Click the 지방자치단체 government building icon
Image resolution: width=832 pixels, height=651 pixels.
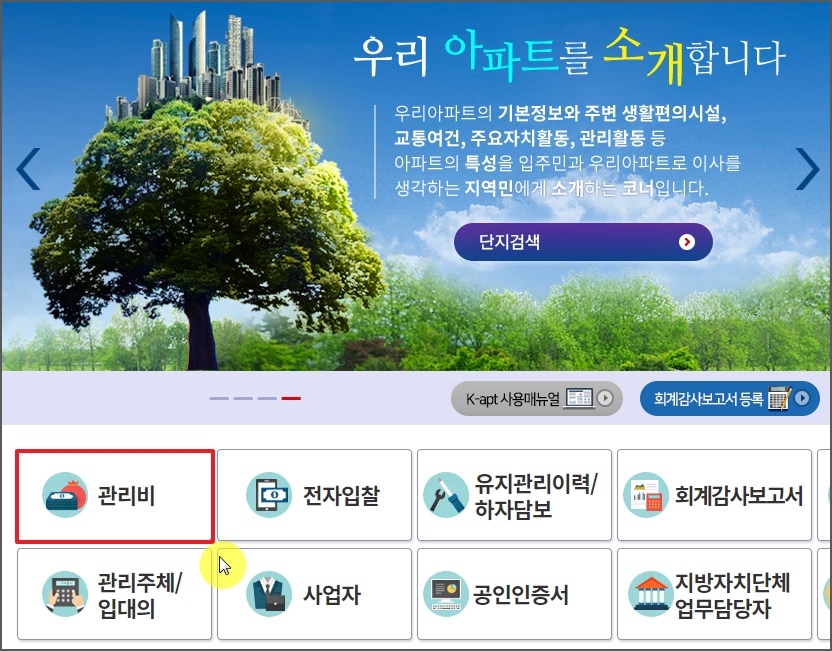coord(651,594)
